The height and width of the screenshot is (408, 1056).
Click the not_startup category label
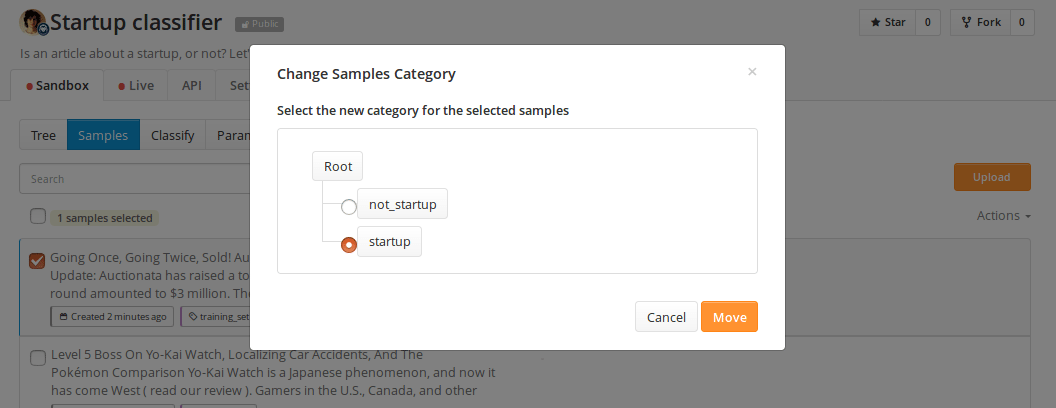[403, 204]
